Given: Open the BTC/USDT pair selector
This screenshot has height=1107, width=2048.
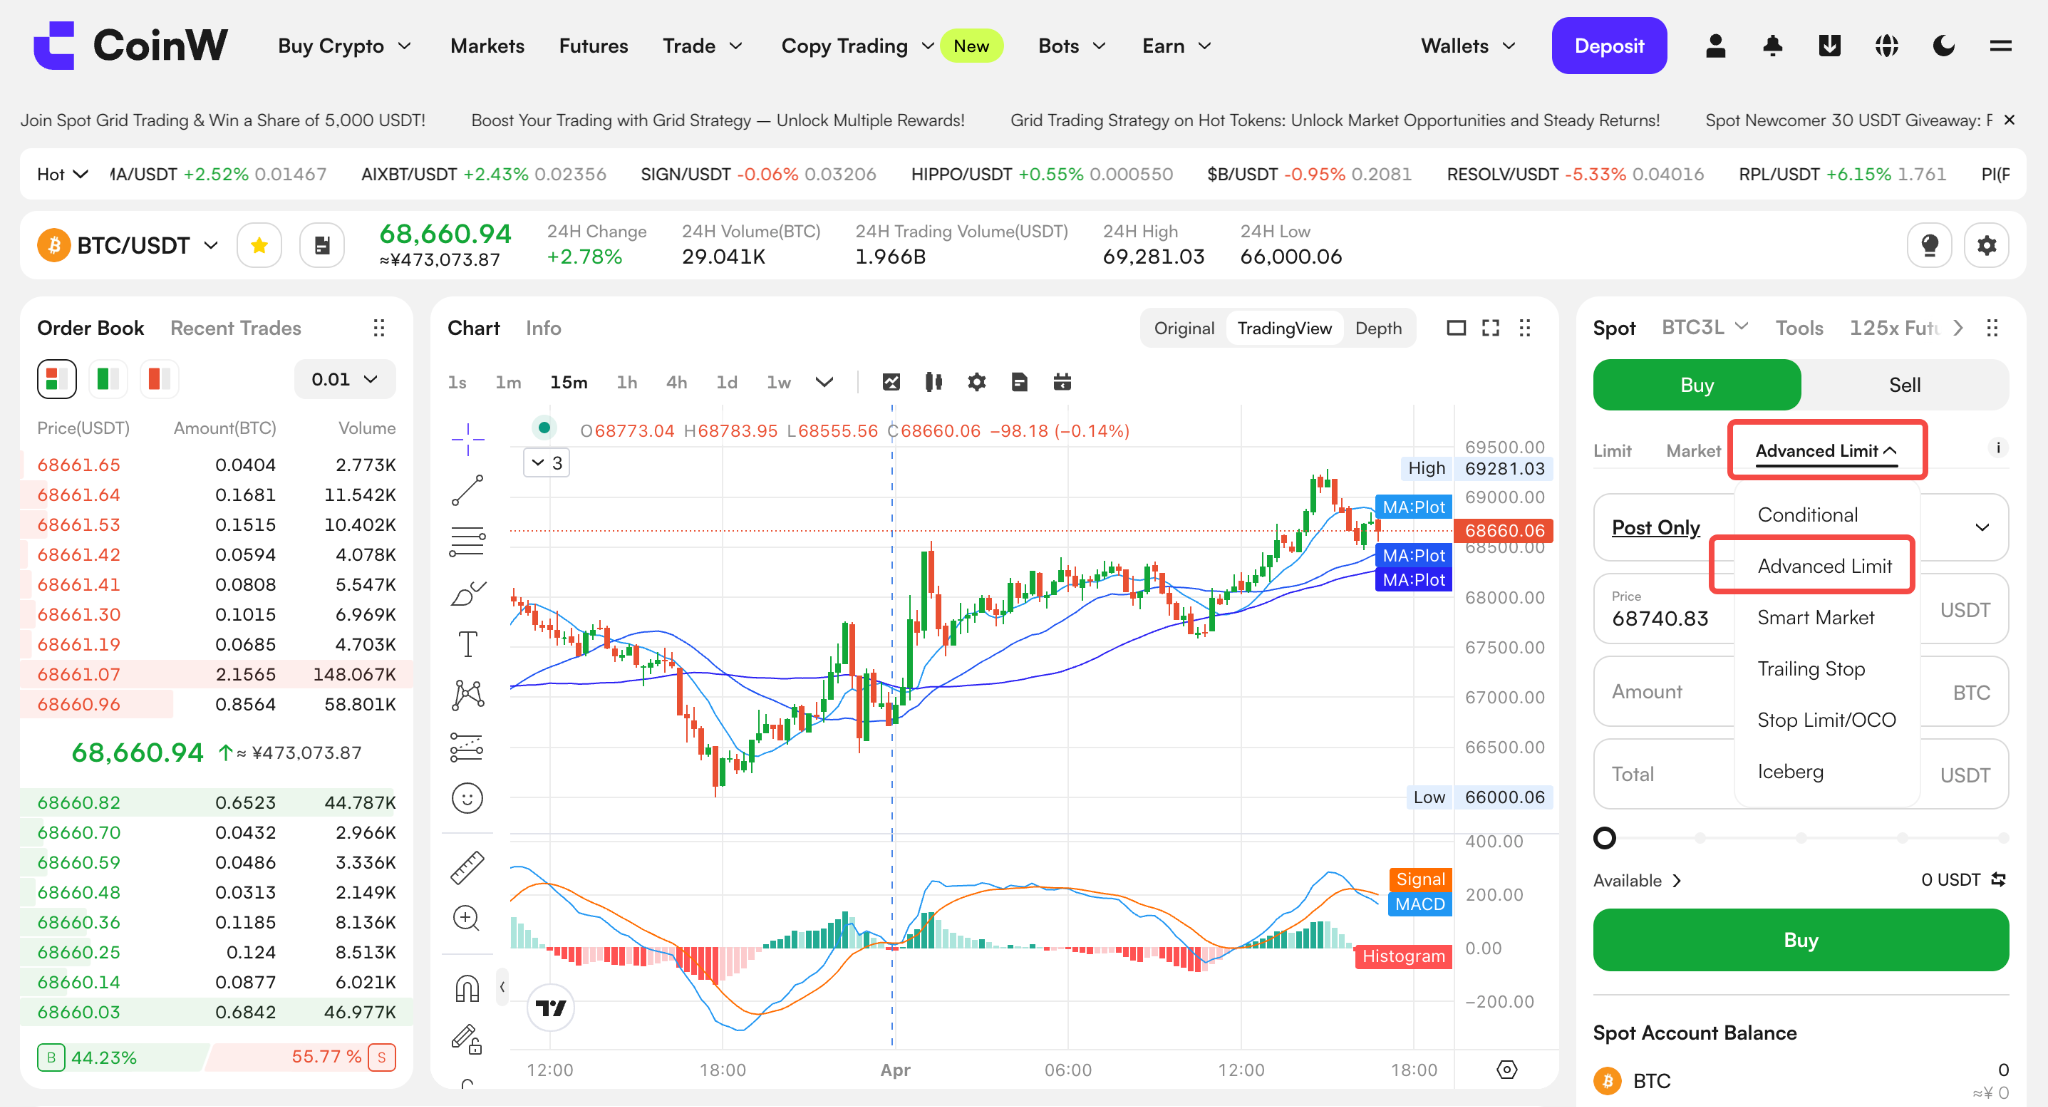Looking at the screenshot, I should click(x=128, y=245).
